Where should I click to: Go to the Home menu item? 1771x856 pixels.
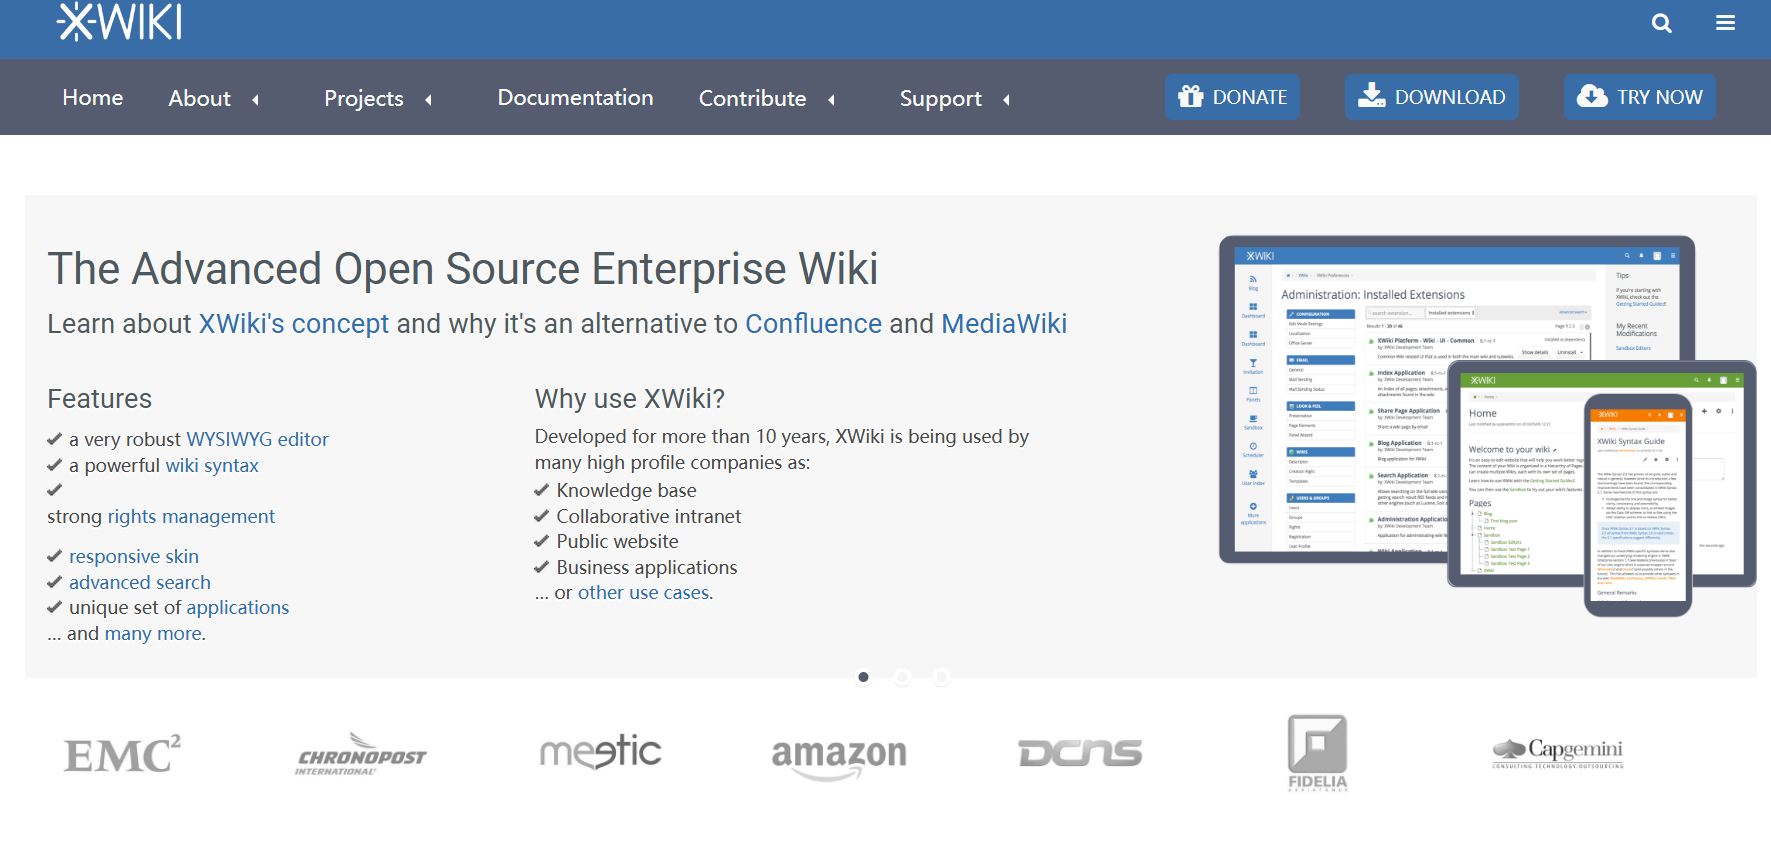93,97
